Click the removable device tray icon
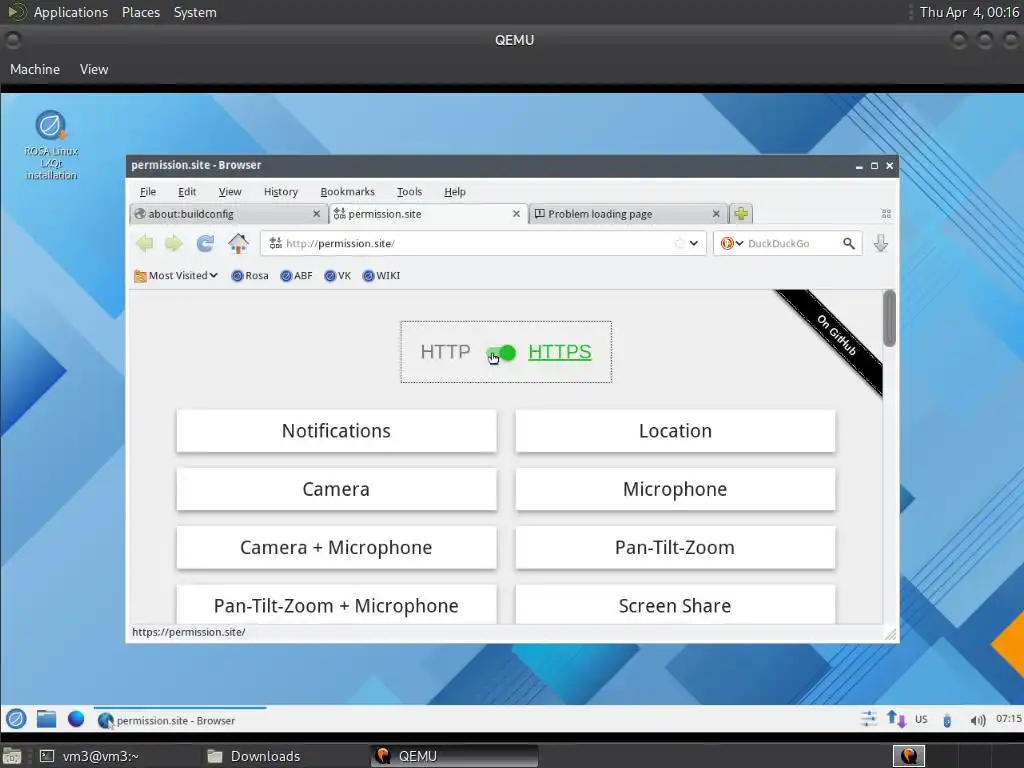The height and width of the screenshot is (768, 1024). pos(947,720)
